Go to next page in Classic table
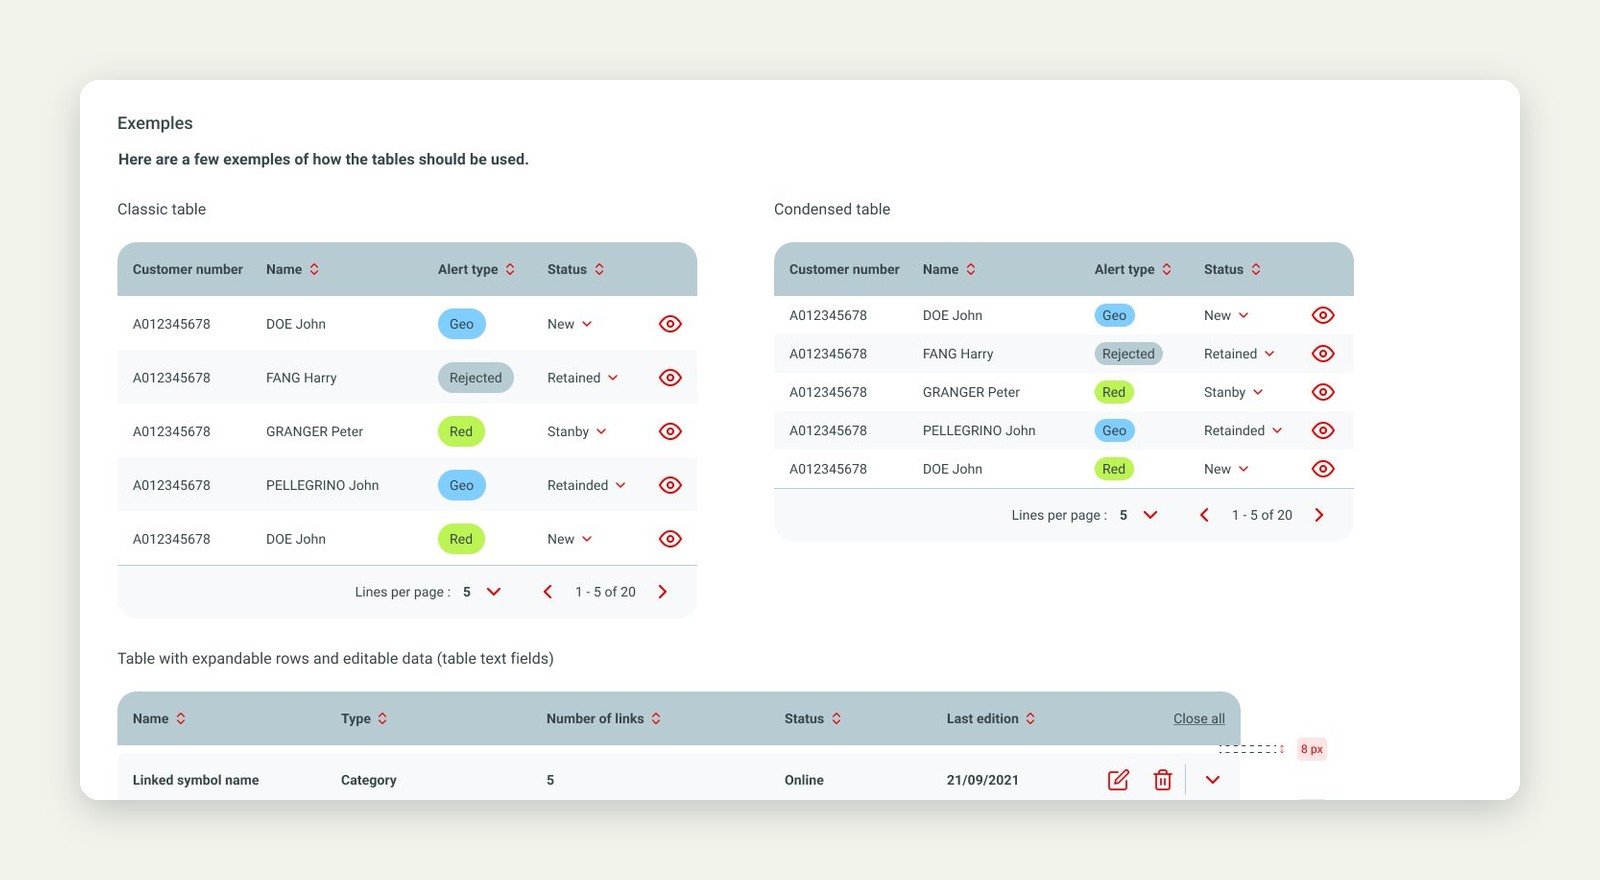 coord(662,592)
